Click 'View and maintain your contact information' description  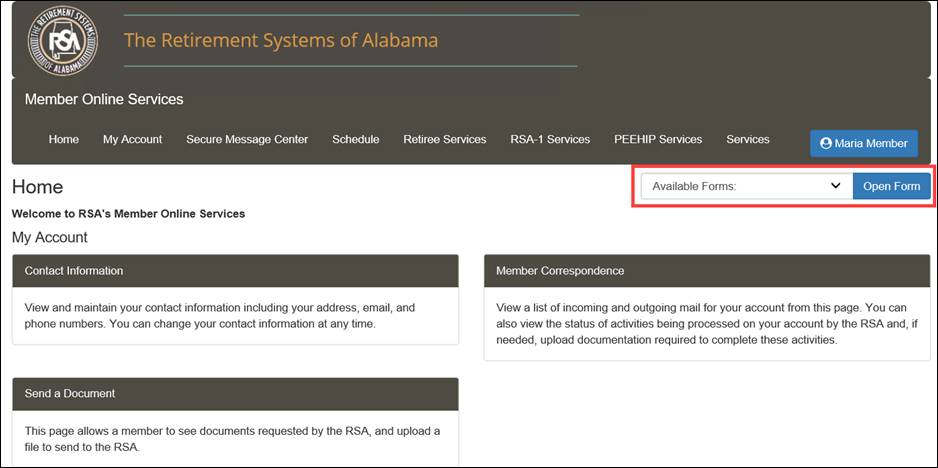coord(220,316)
